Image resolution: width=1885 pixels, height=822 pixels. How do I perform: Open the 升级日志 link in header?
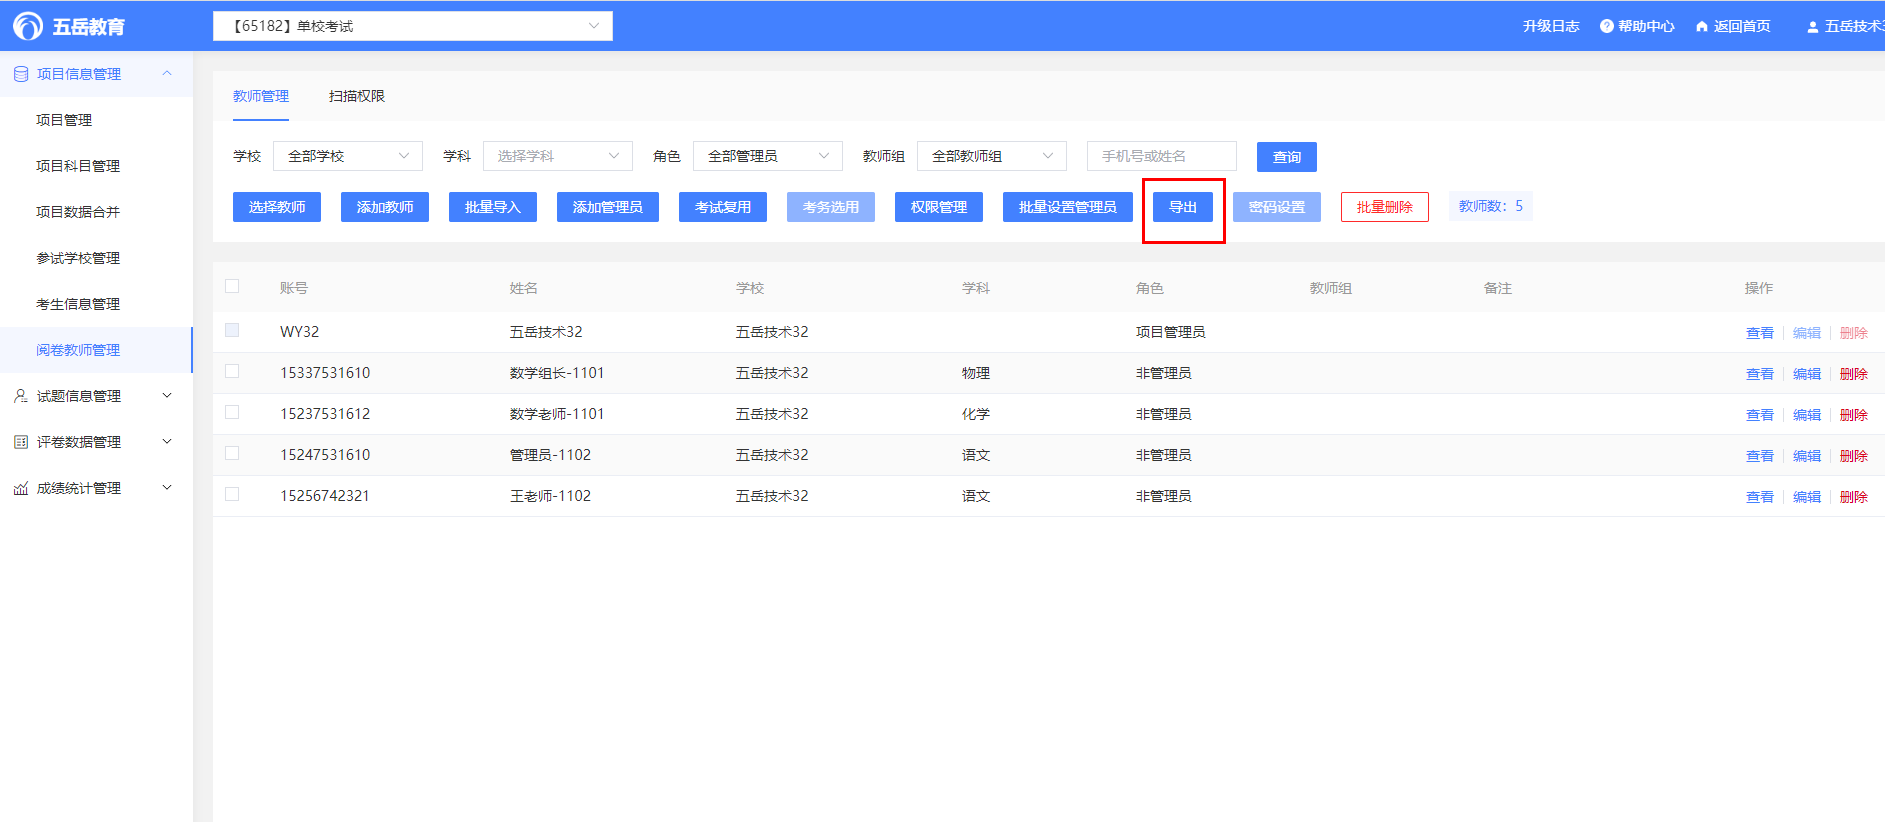coord(1551,26)
